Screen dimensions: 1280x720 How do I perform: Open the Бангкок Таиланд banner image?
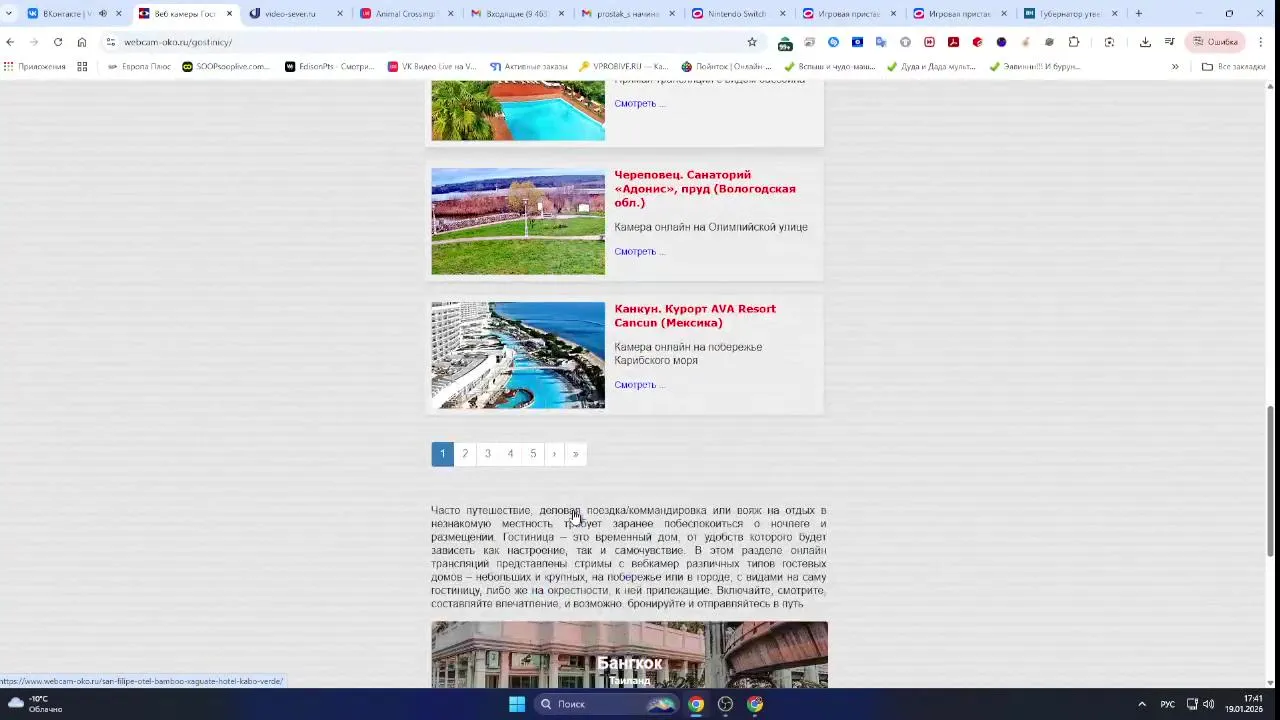[629, 655]
